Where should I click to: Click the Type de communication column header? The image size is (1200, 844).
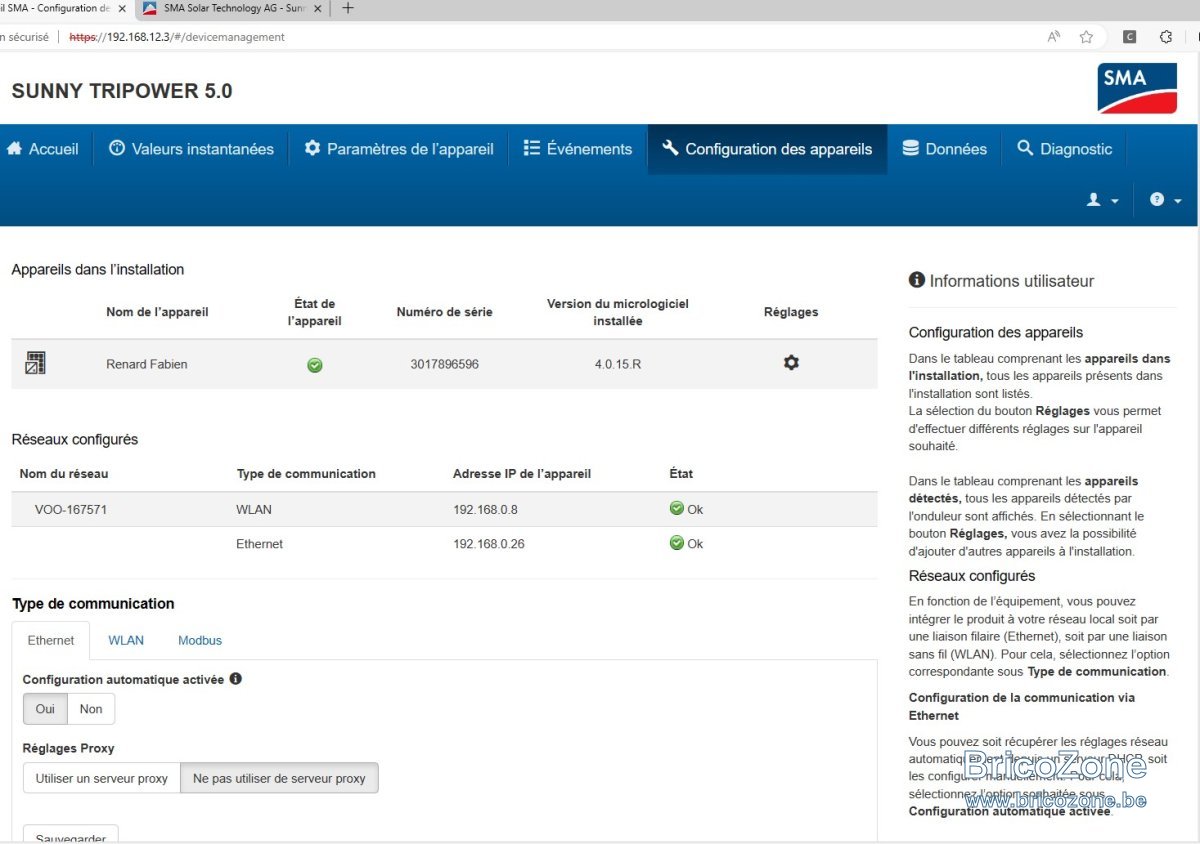pyautogui.click(x=306, y=473)
